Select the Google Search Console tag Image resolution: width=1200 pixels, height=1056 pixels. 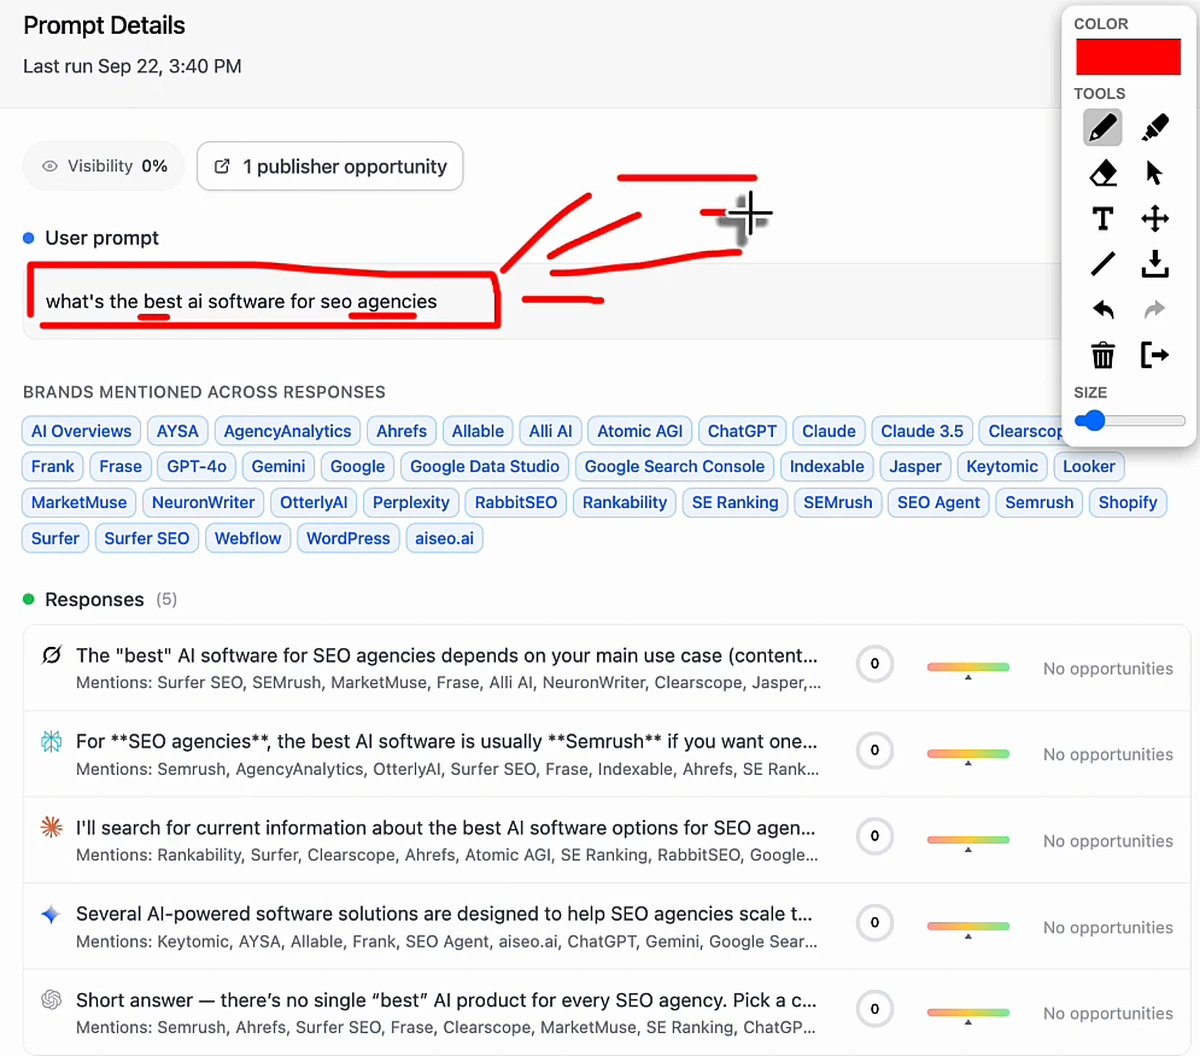click(x=674, y=466)
